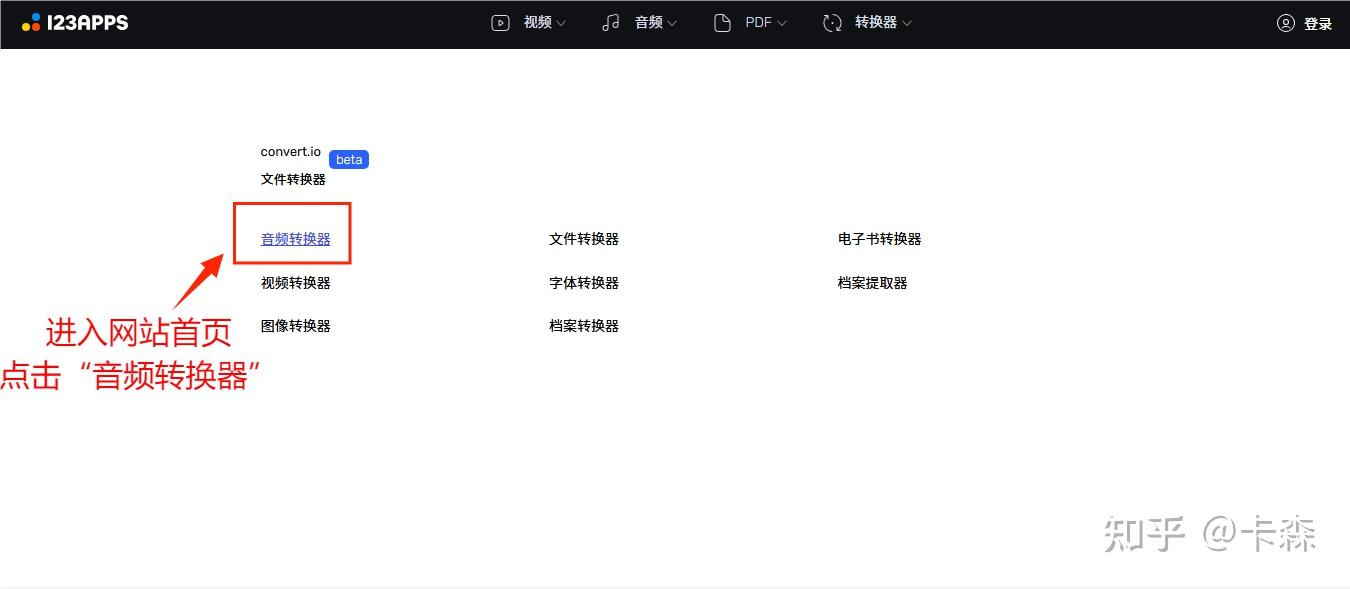Open the 电子书转换器 link
The image size is (1350, 589).
pyautogui.click(x=880, y=239)
